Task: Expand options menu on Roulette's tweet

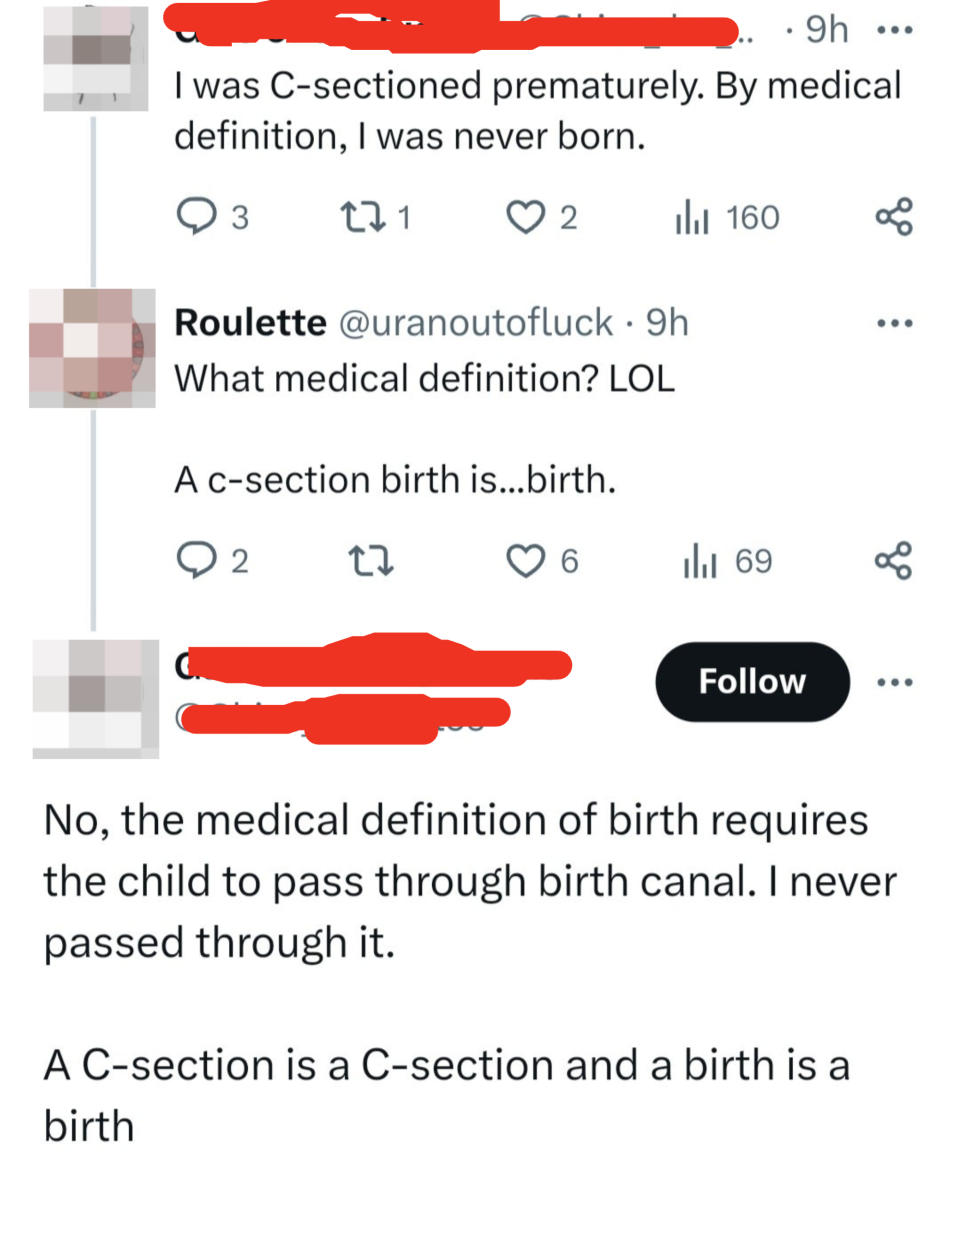Action: click(x=895, y=321)
